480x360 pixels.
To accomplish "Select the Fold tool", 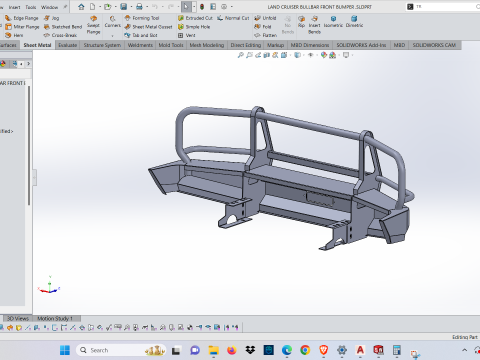I will point(263,27).
